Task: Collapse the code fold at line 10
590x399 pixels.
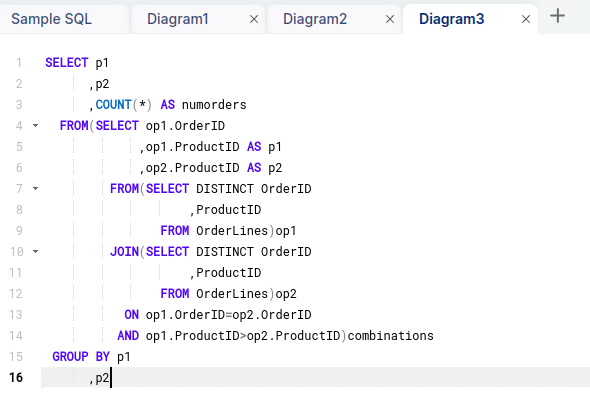Action: pos(35,251)
